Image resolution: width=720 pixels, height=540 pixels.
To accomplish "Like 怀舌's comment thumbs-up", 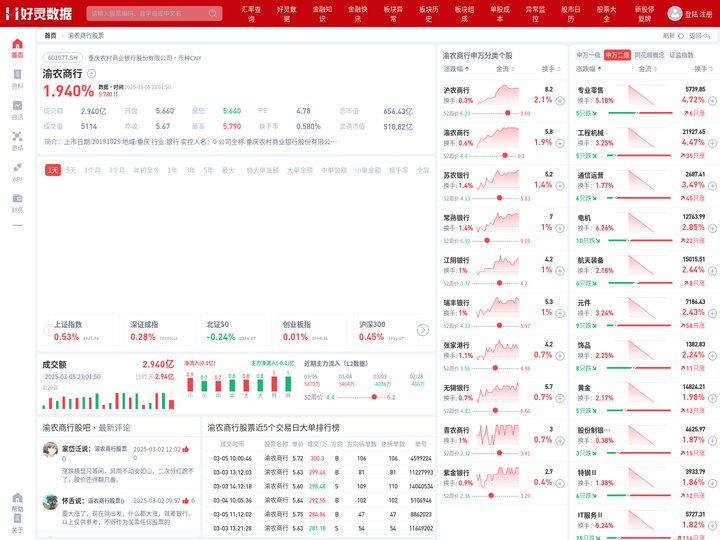I will (x=186, y=501).
